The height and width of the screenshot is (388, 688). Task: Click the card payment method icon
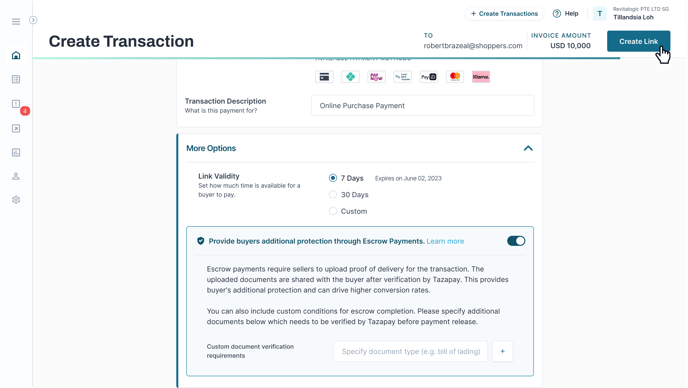324,77
